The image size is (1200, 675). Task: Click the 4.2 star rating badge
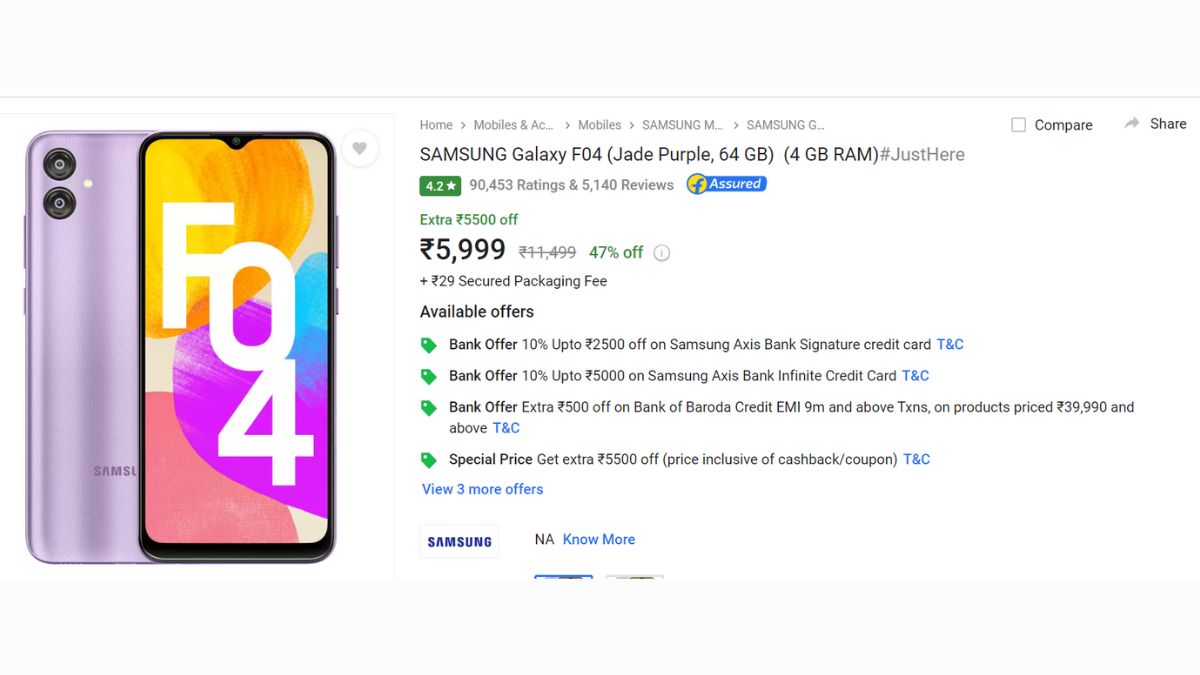[440, 186]
